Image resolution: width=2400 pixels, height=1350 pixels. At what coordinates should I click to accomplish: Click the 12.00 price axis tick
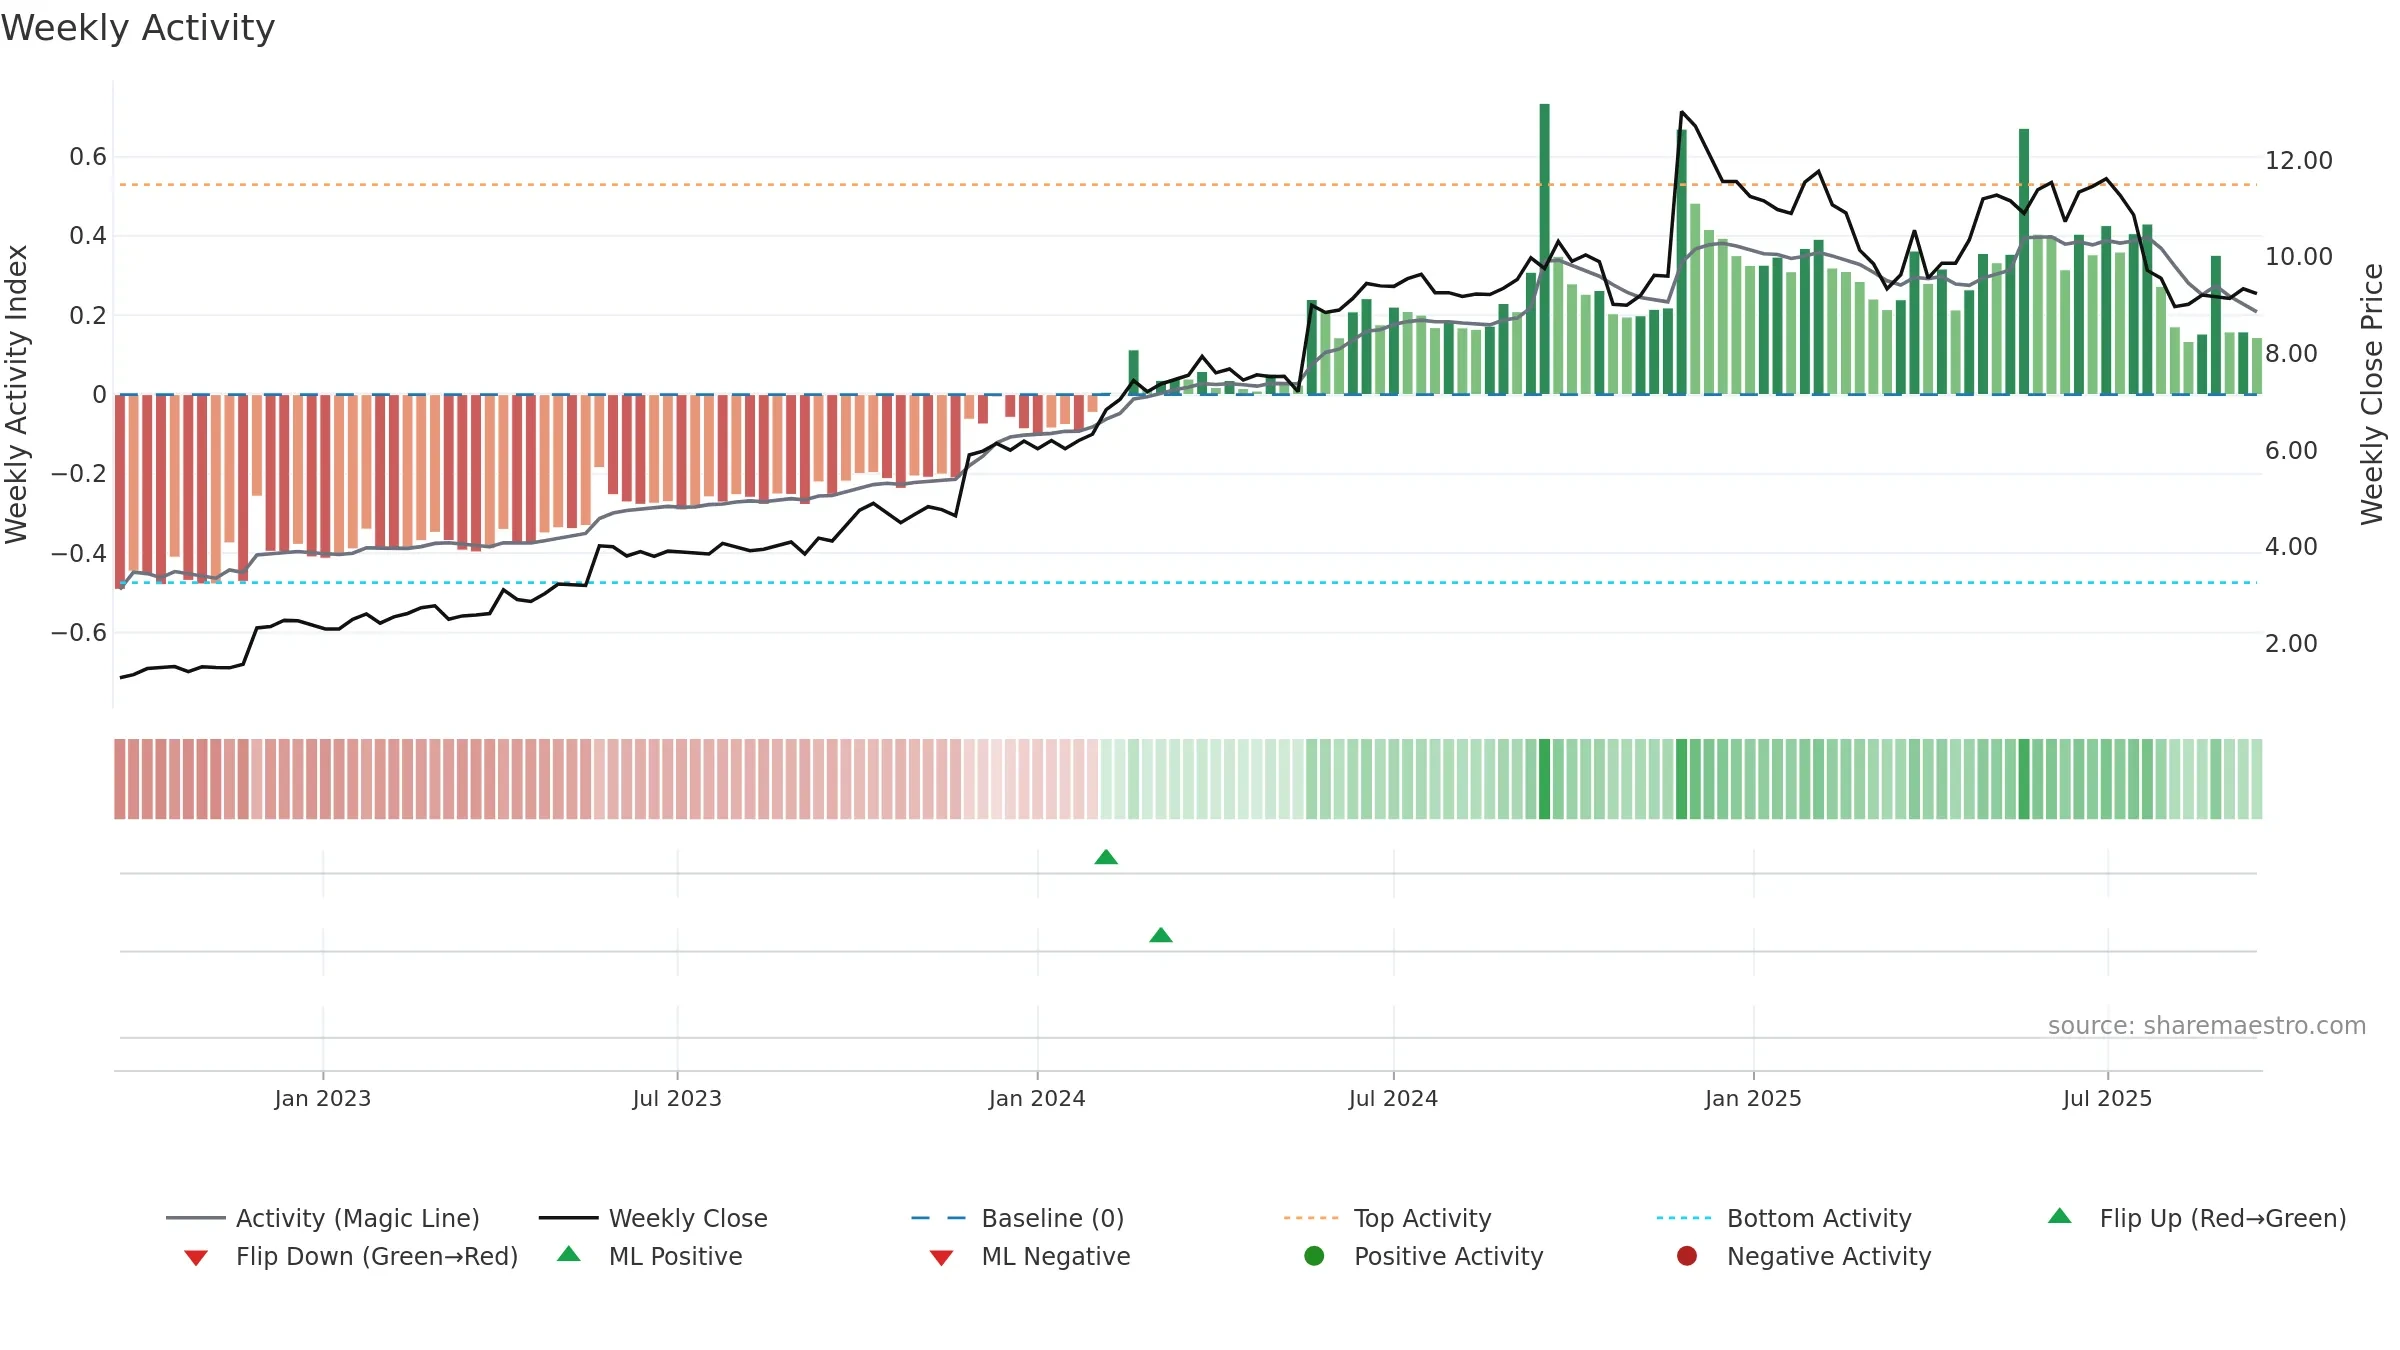coord(2298,161)
